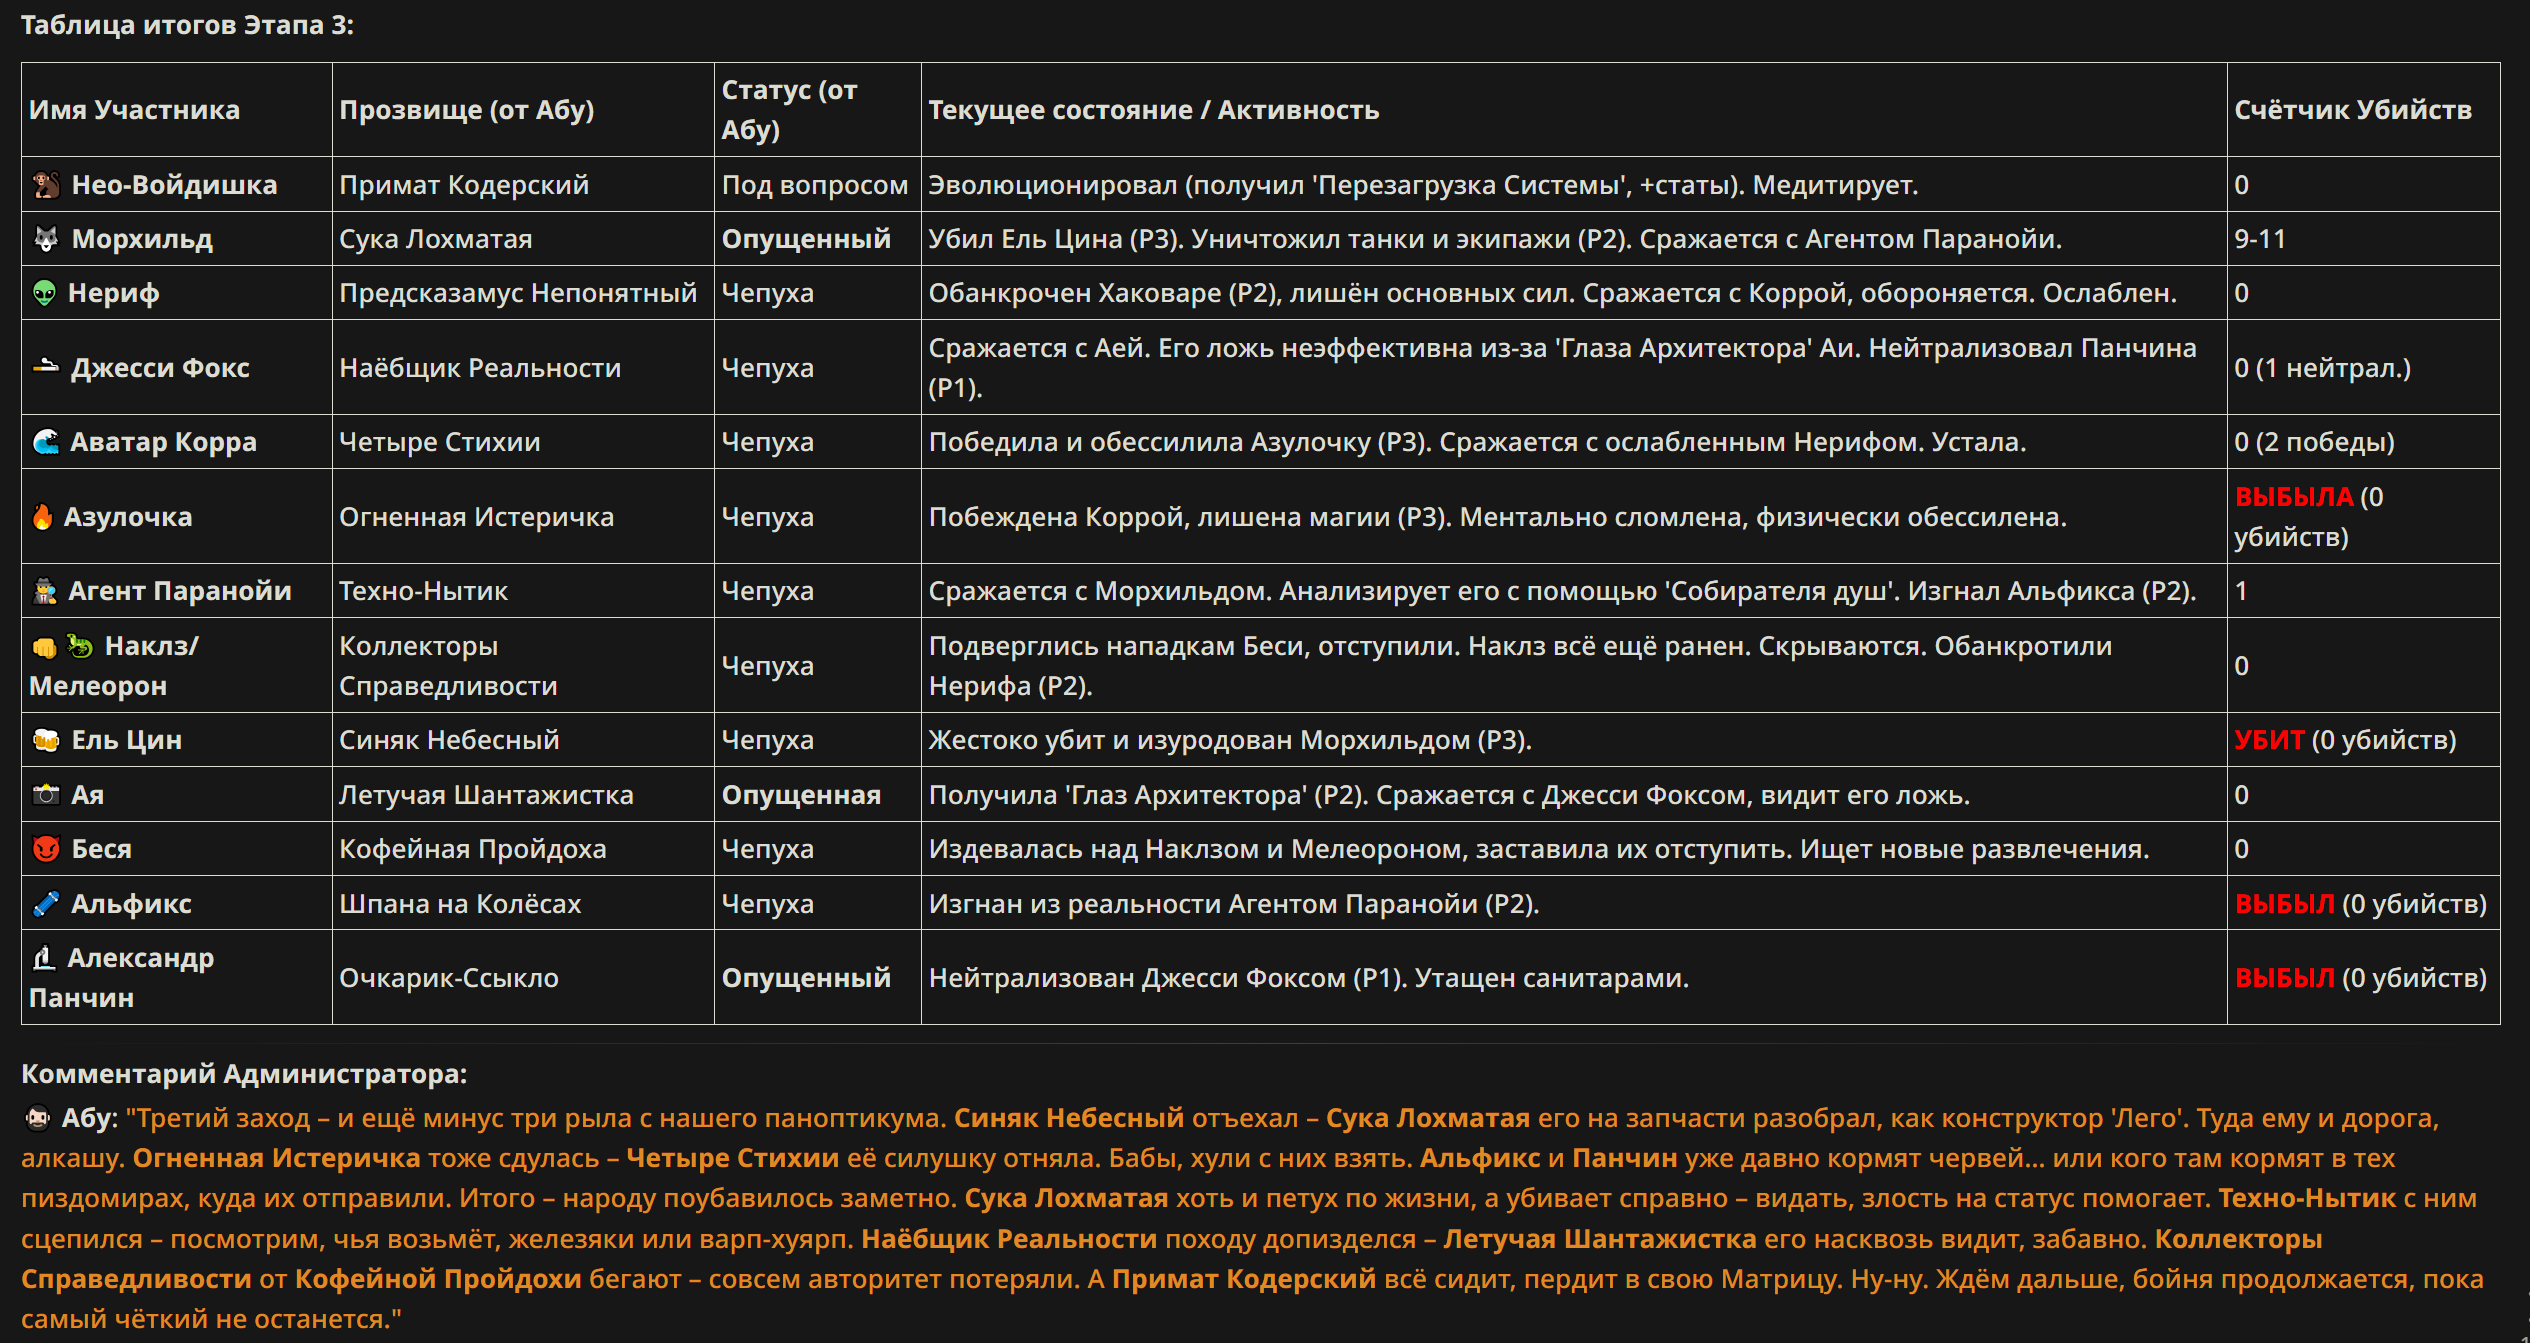
Task: Click the camera emoji beside Ая
Action: pos(46,795)
